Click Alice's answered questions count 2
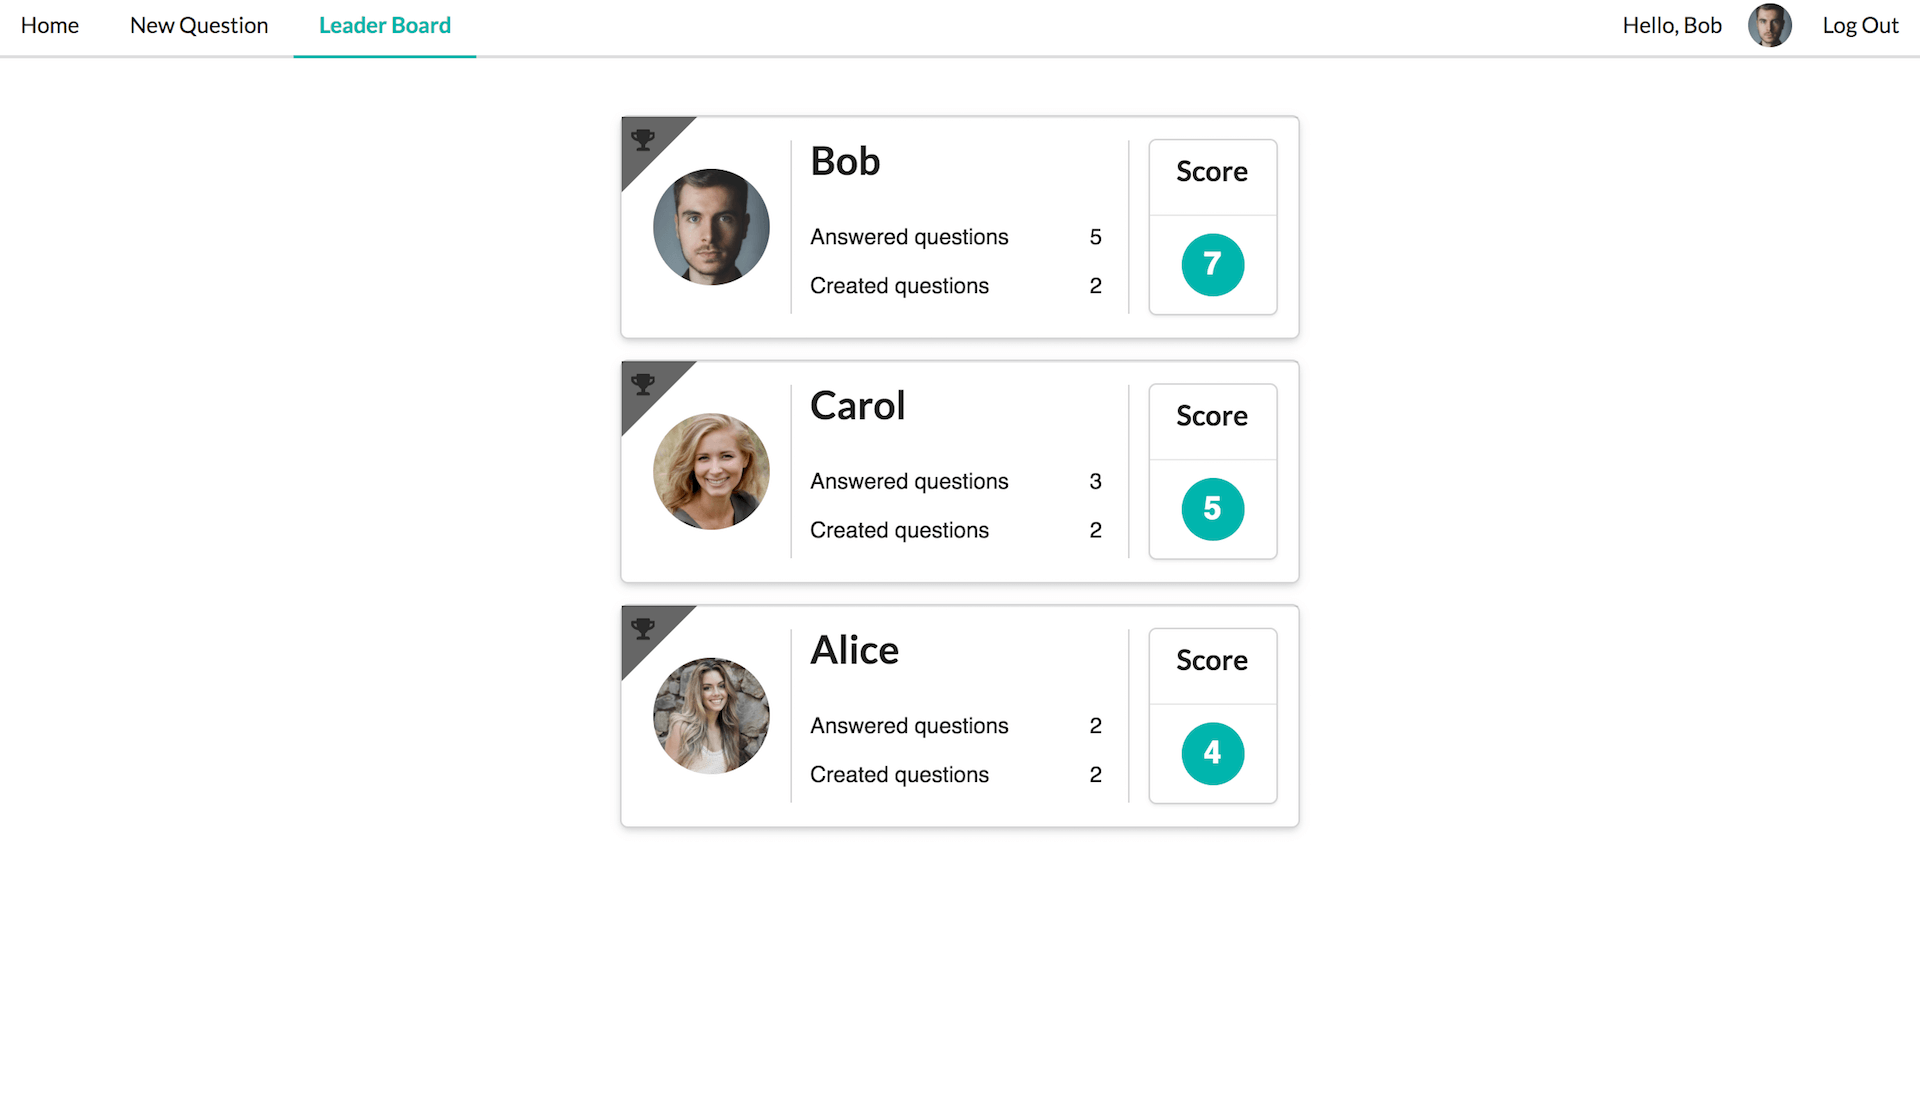 click(x=1095, y=726)
